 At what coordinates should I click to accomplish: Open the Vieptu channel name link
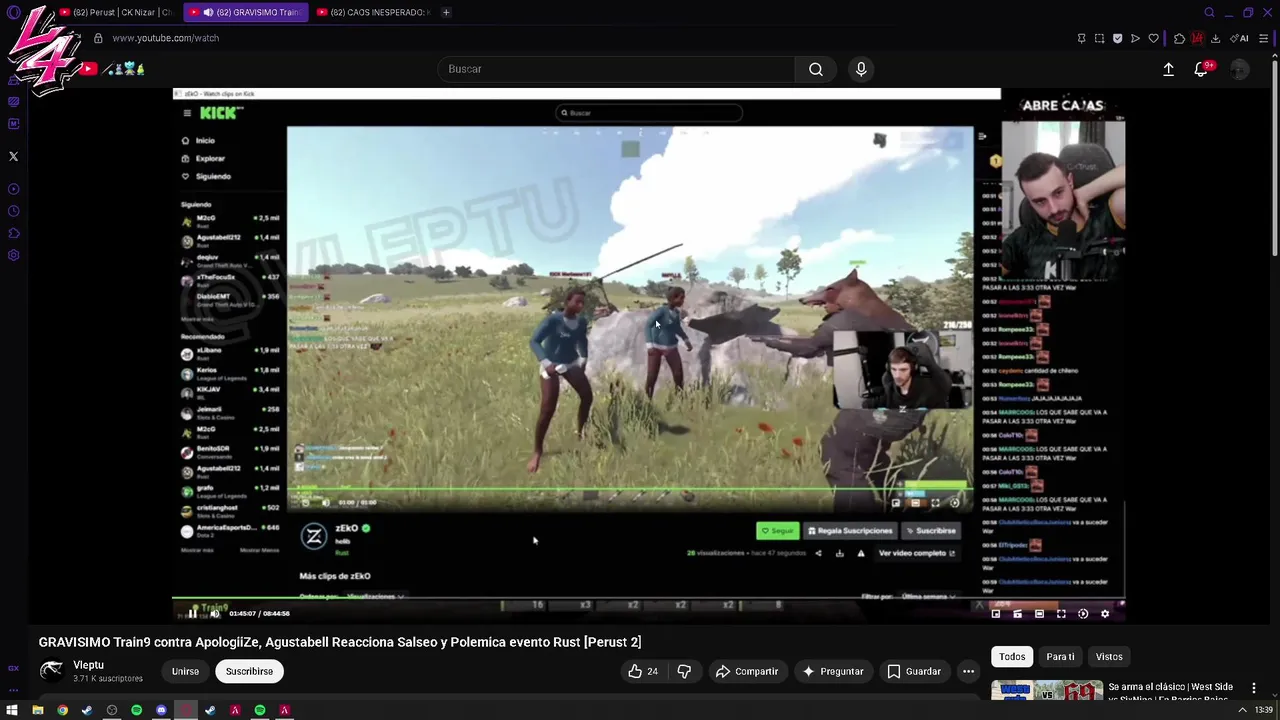tap(88, 665)
